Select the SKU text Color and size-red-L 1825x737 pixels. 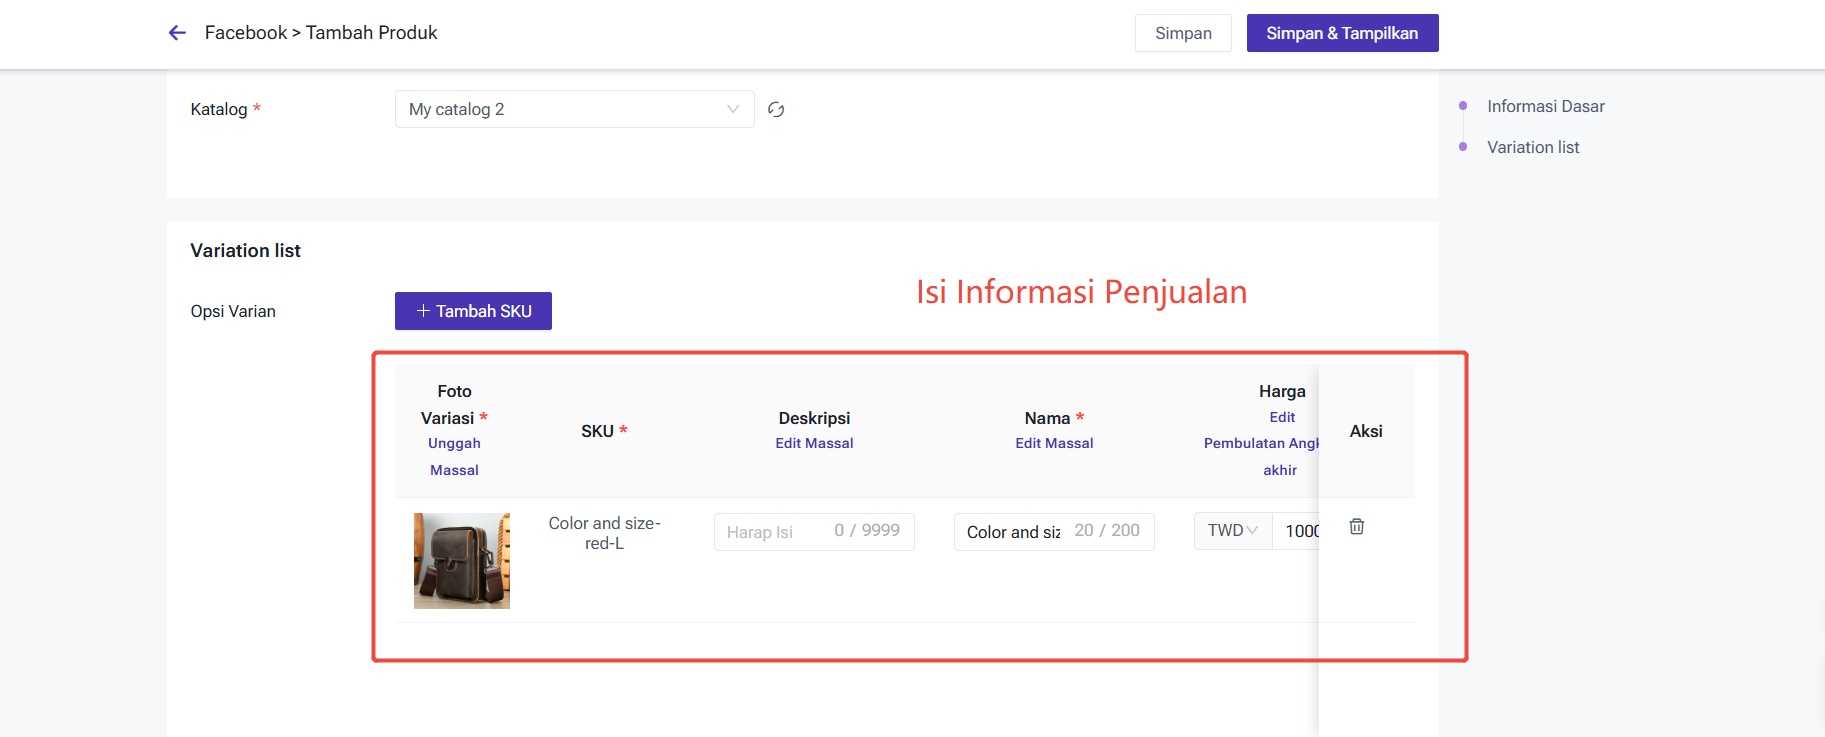(x=604, y=533)
